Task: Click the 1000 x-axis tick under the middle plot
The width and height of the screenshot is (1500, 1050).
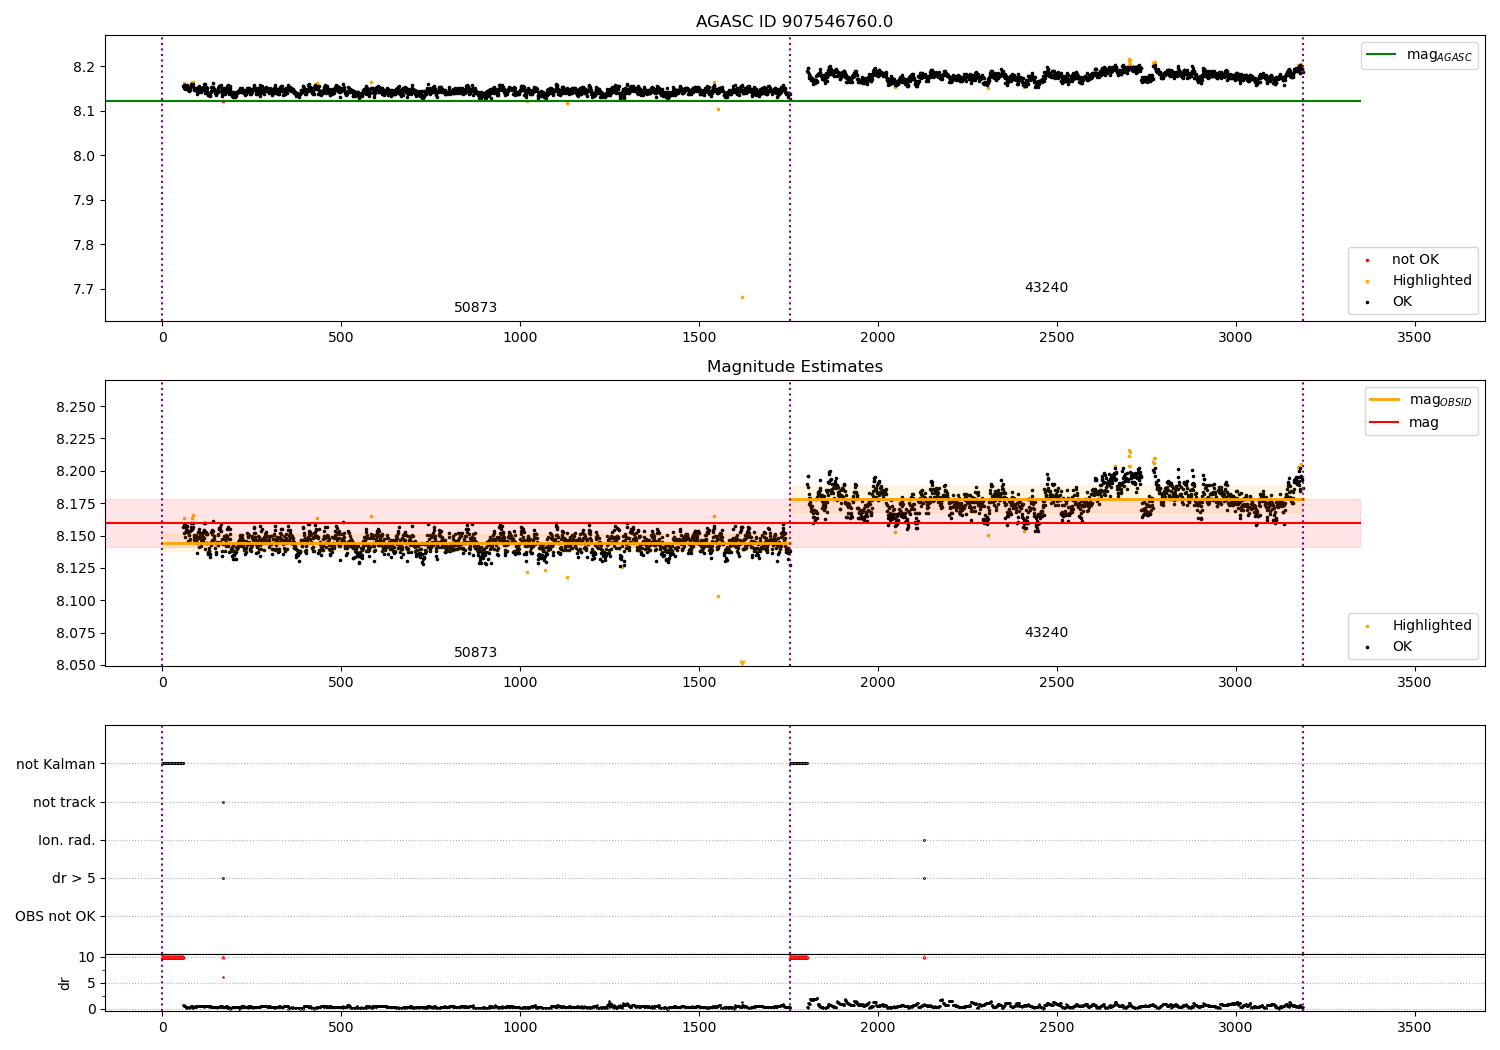Action: [x=520, y=683]
